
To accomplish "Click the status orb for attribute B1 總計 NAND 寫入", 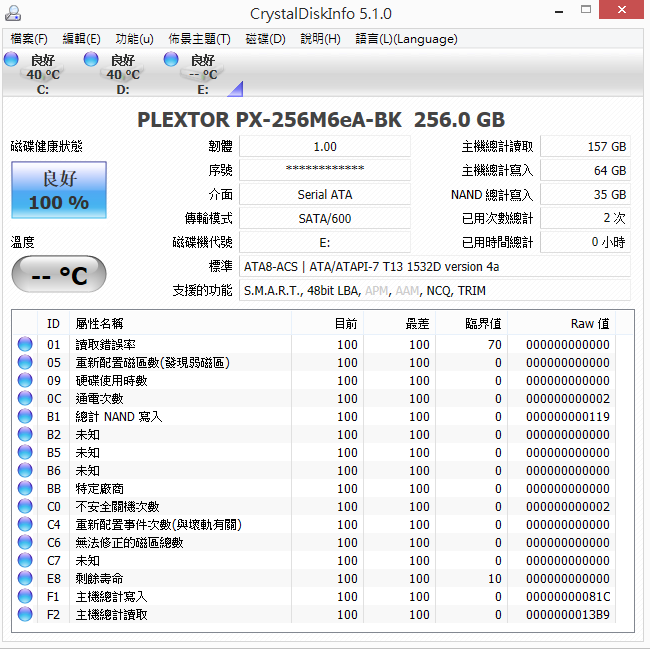I will click(24, 417).
